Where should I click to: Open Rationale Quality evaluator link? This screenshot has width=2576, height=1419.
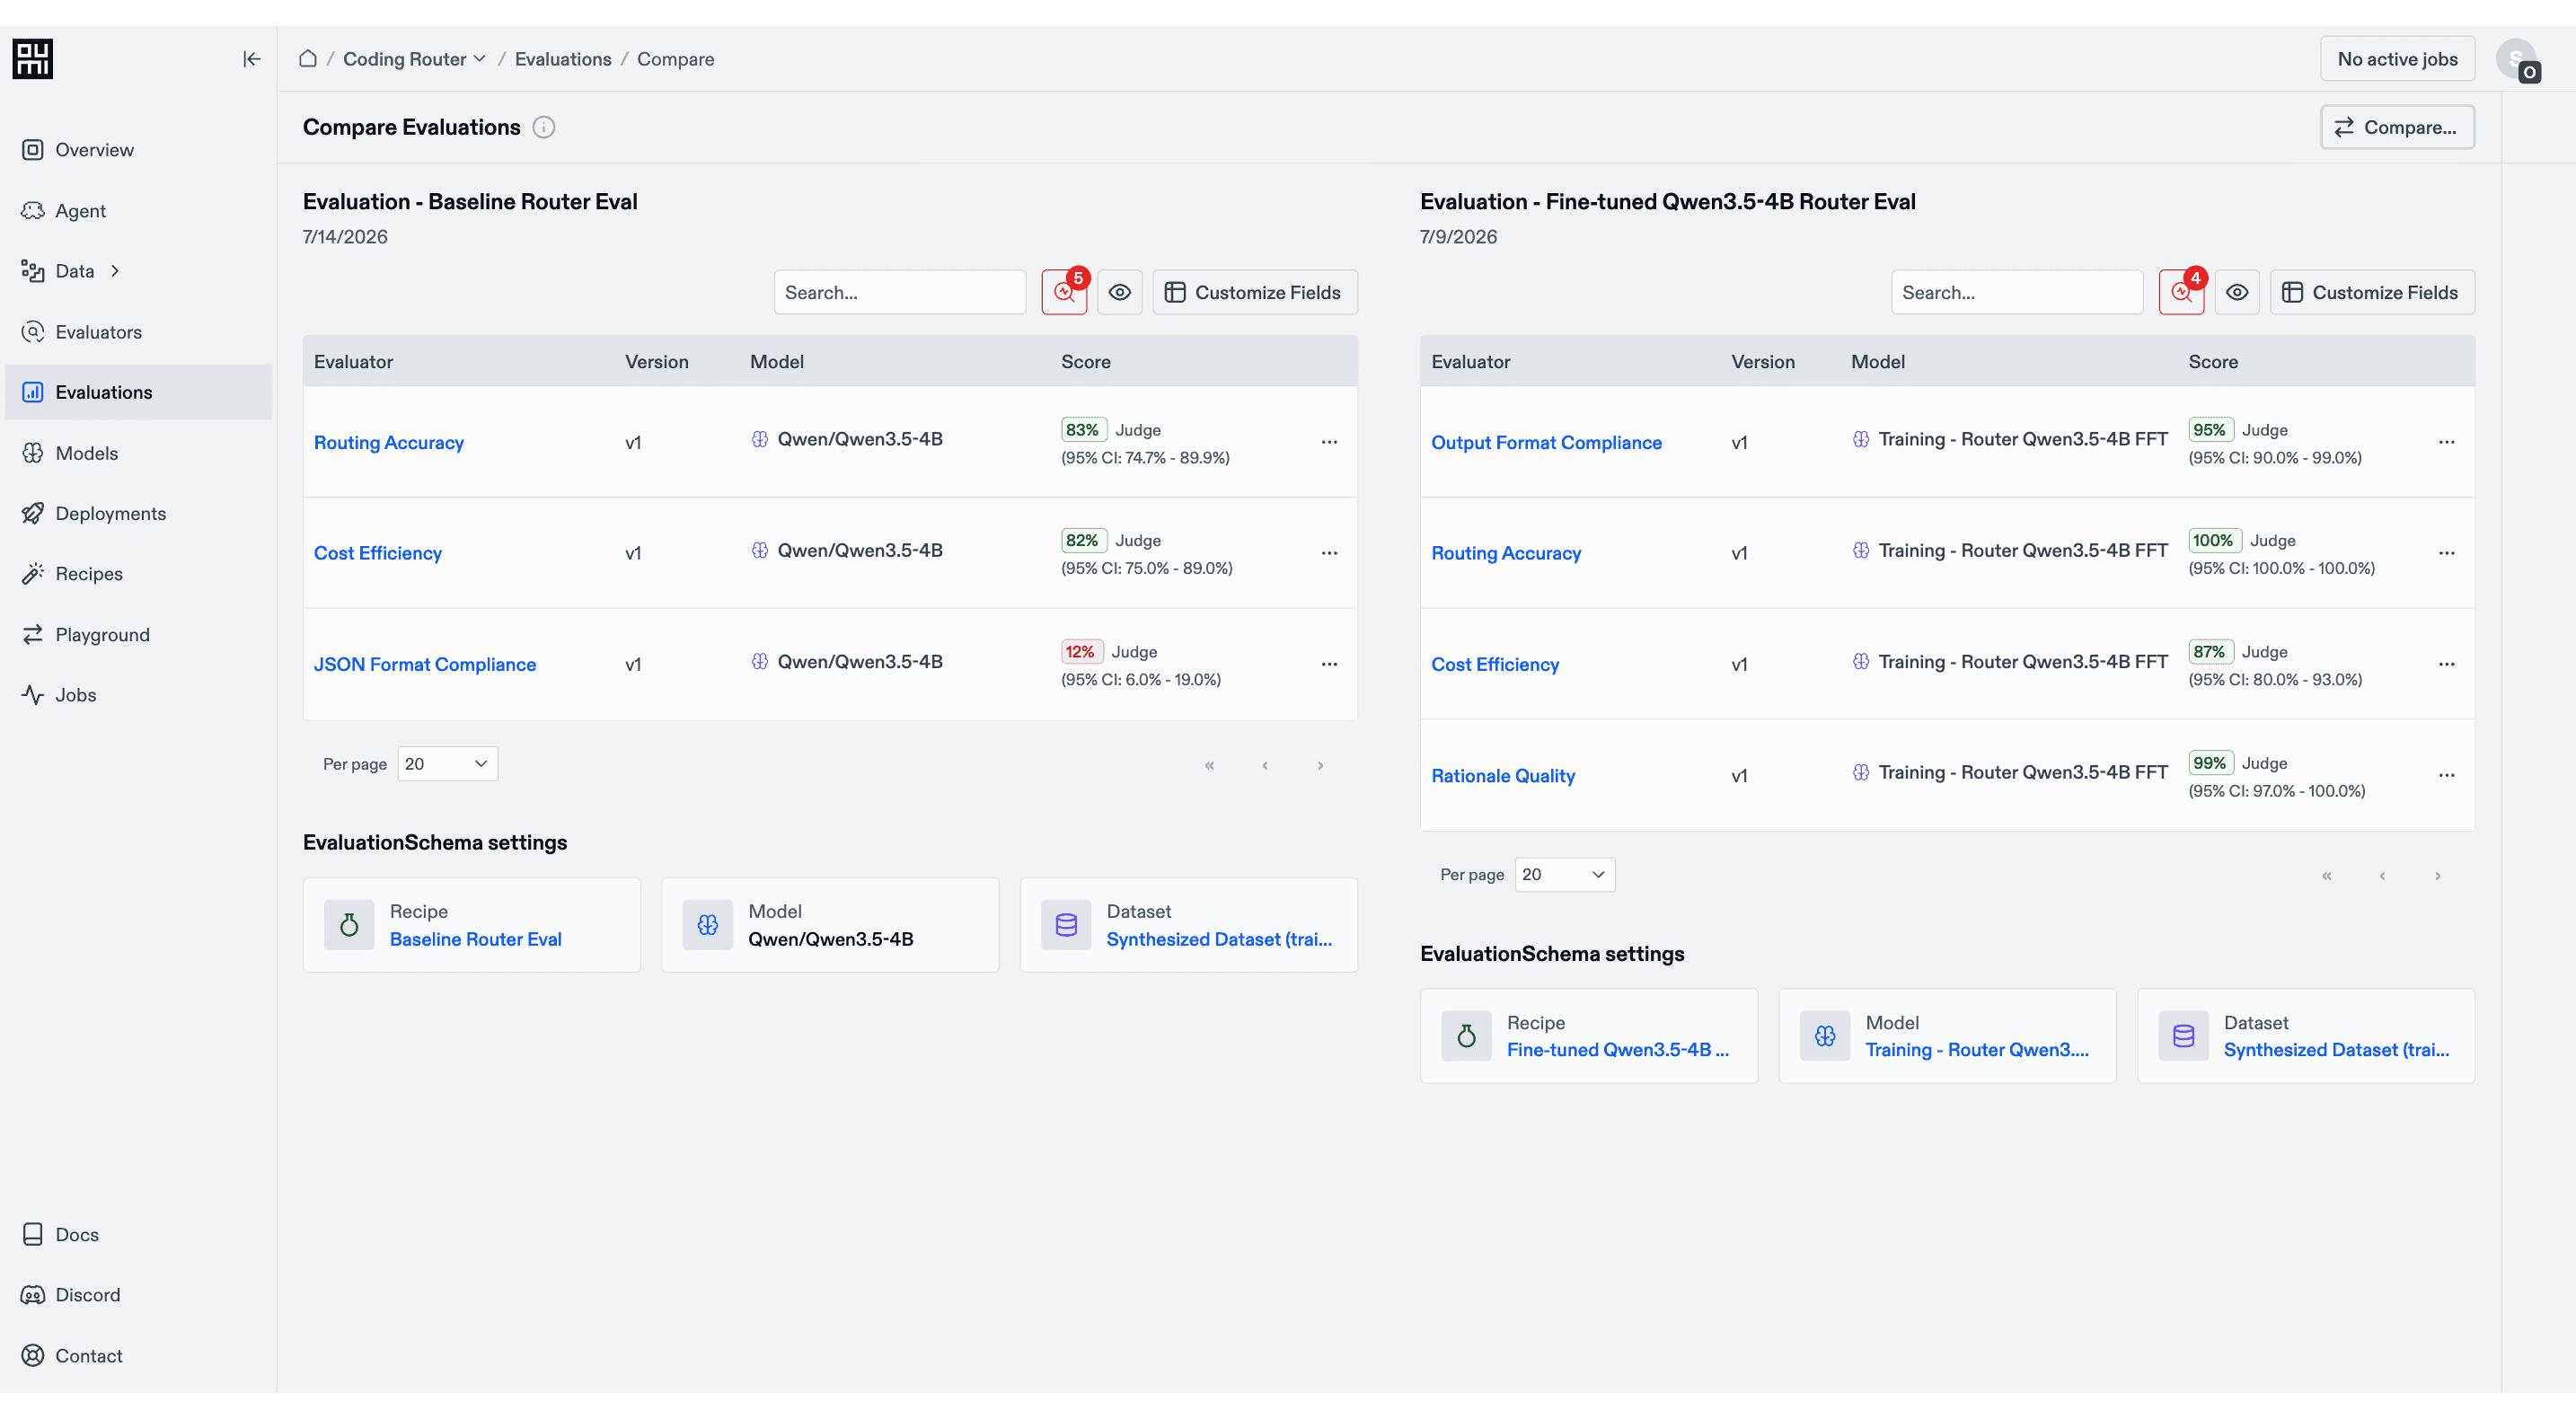(1502, 775)
